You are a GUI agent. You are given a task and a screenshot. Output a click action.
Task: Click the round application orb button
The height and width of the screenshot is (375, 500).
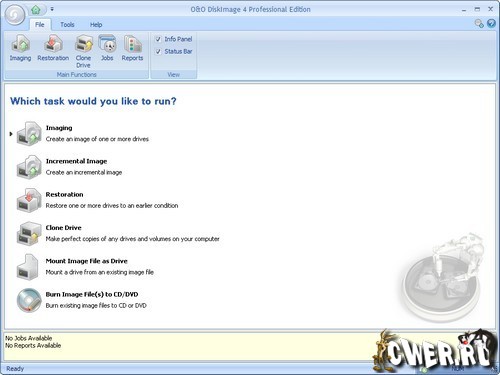click(15, 15)
